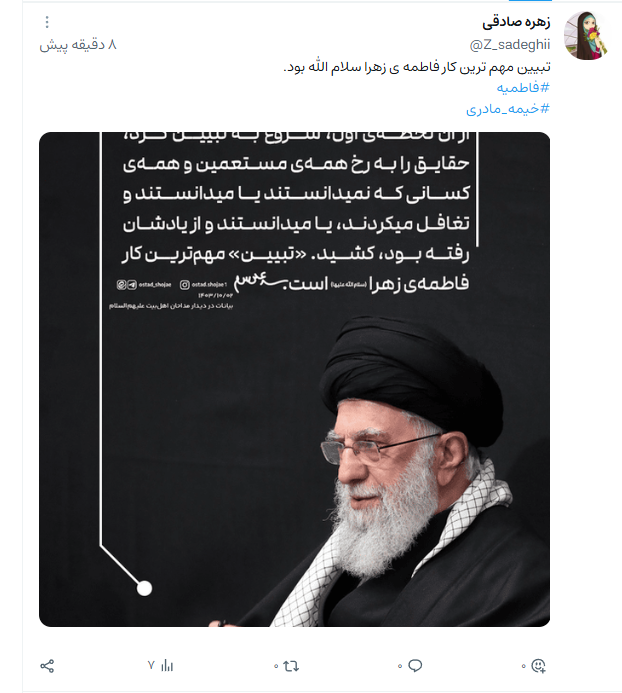Add a reaction with the smiley-plus icon
This screenshot has width=622, height=693.
click(538, 666)
